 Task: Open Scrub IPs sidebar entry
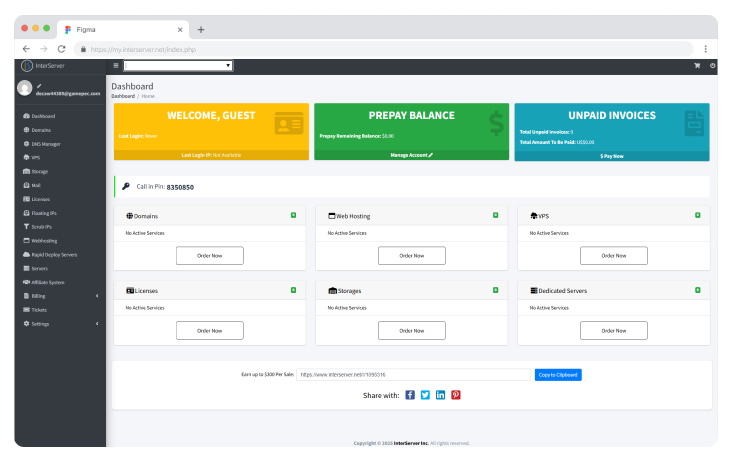tap(38, 227)
